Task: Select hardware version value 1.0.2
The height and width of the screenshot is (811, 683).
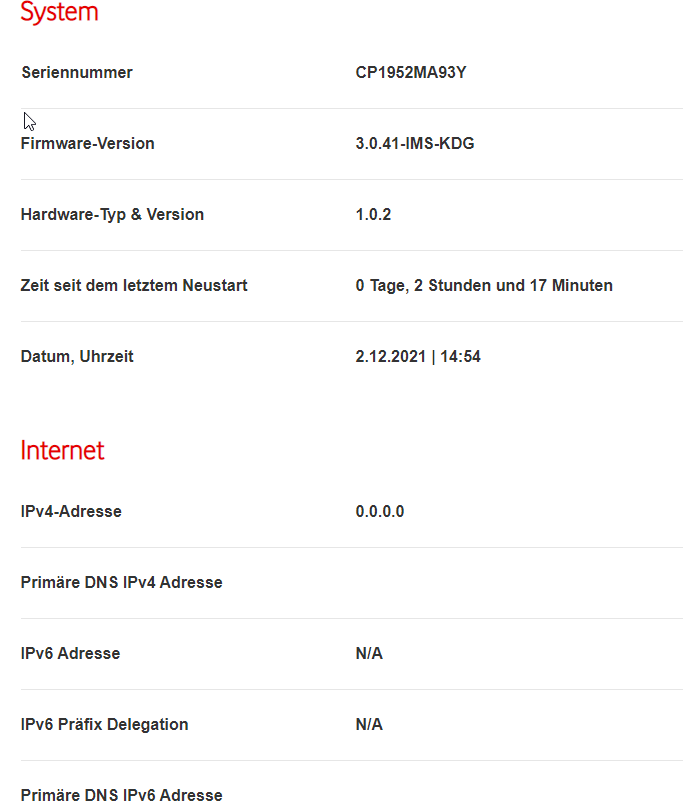Action: click(373, 214)
